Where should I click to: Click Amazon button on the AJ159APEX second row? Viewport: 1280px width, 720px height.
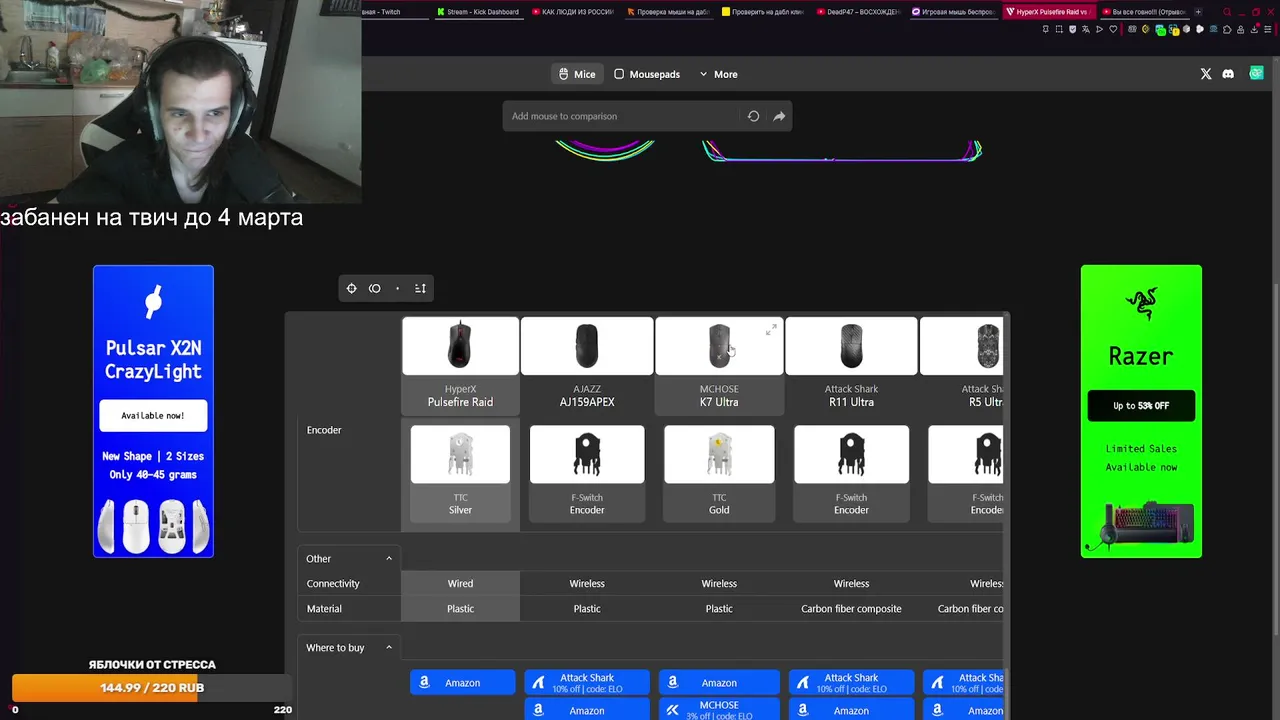tap(587, 710)
